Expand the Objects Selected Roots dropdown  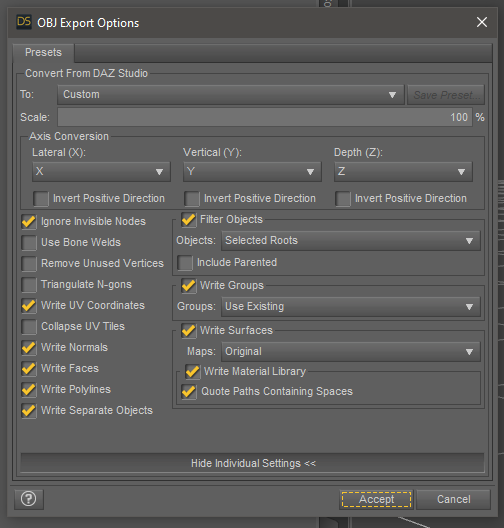pos(350,241)
